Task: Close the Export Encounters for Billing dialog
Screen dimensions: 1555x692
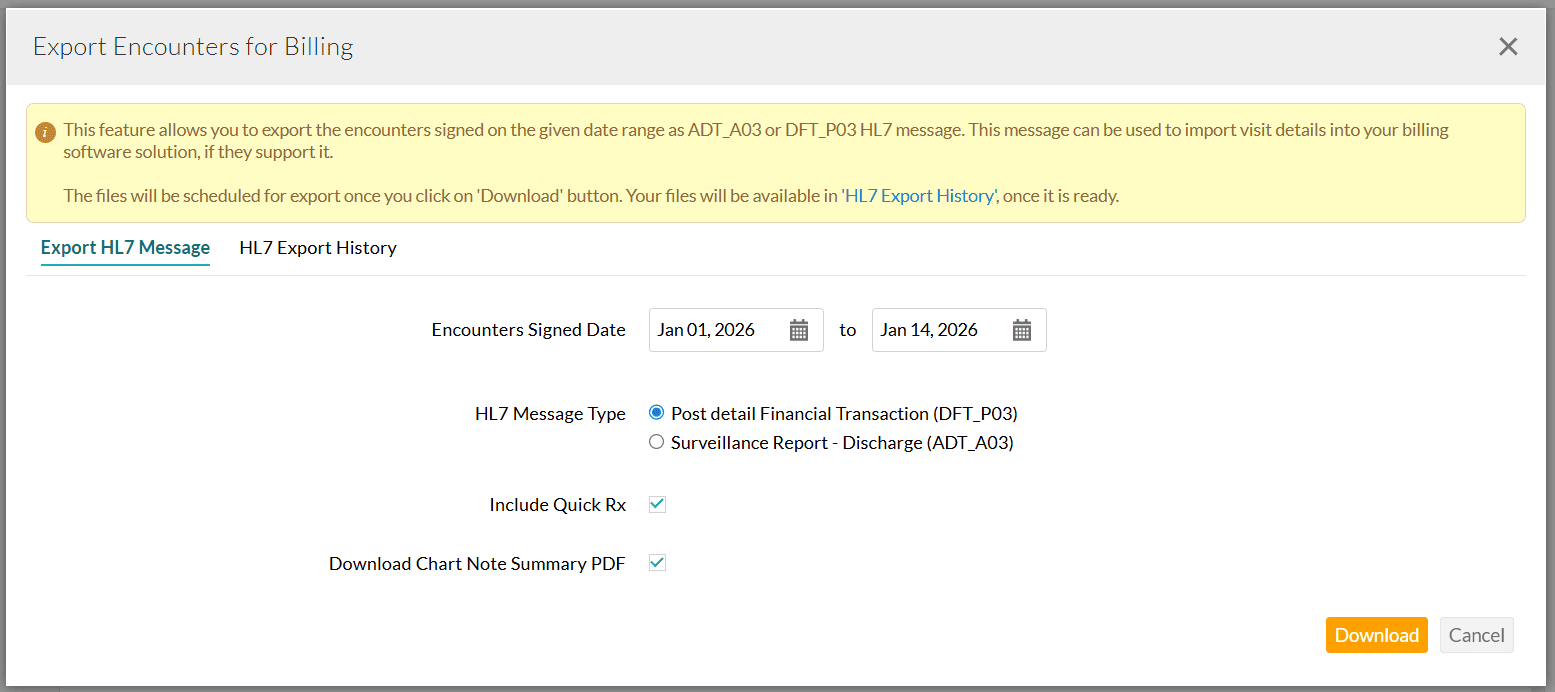Action: (x=1508, y=46)
